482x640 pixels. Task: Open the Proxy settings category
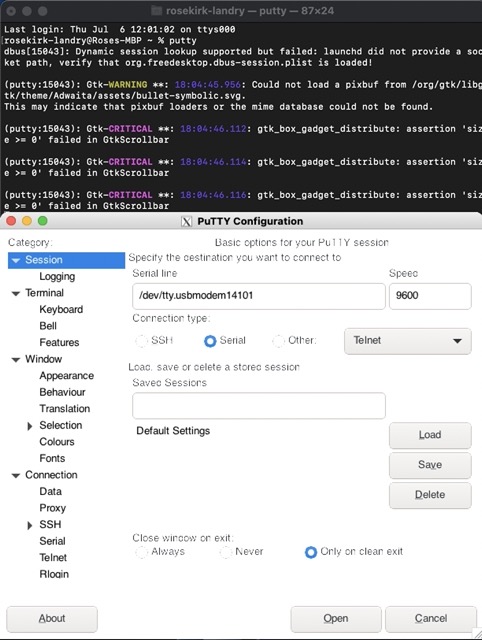tap(53, 508)
